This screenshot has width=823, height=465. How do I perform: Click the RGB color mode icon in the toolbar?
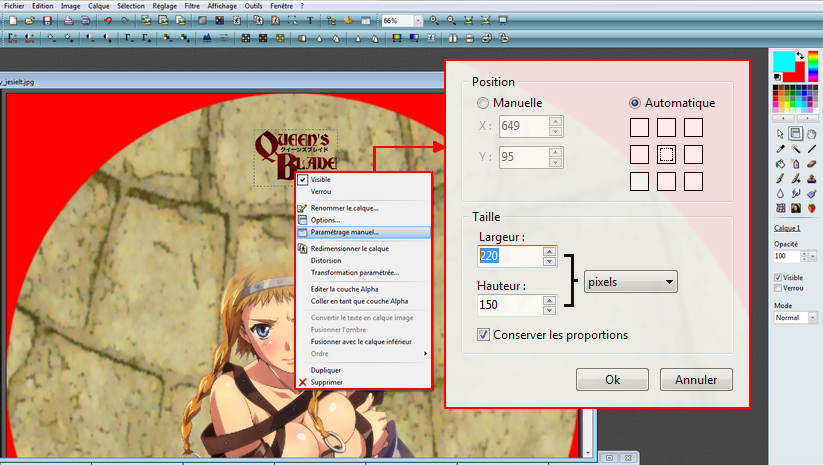219,20
